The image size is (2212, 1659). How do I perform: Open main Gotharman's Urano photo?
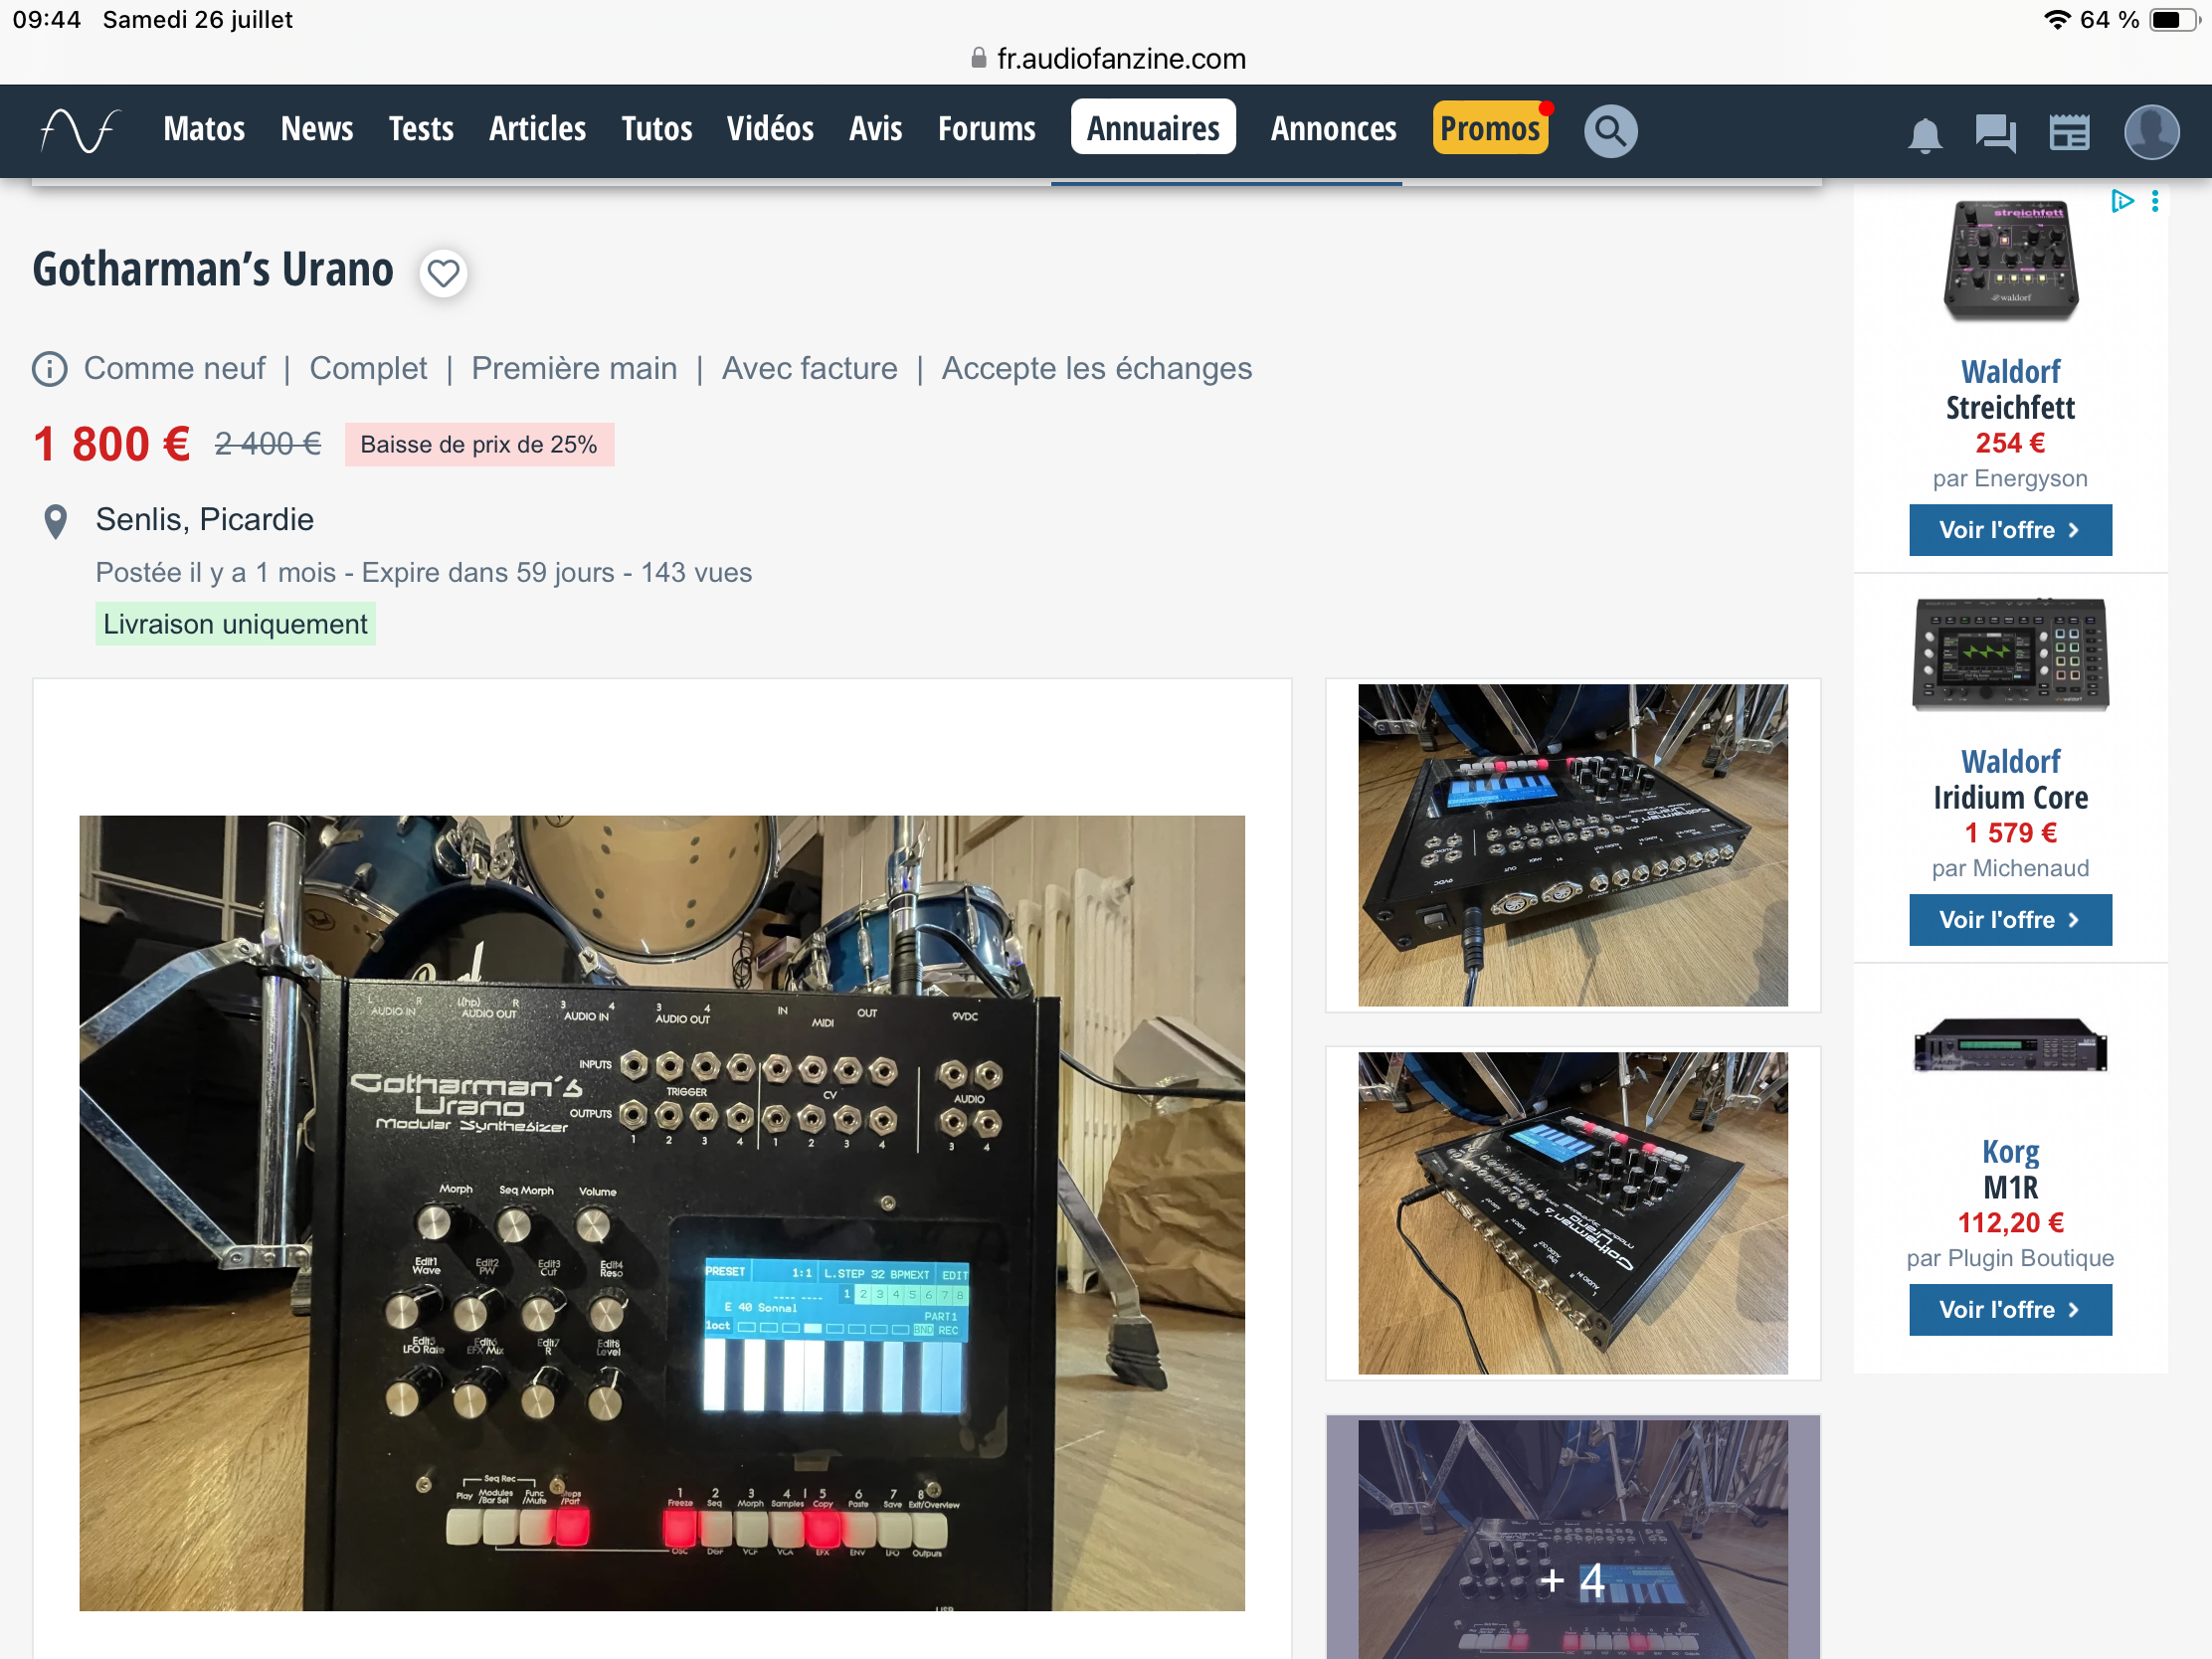tap(662, 1212)
